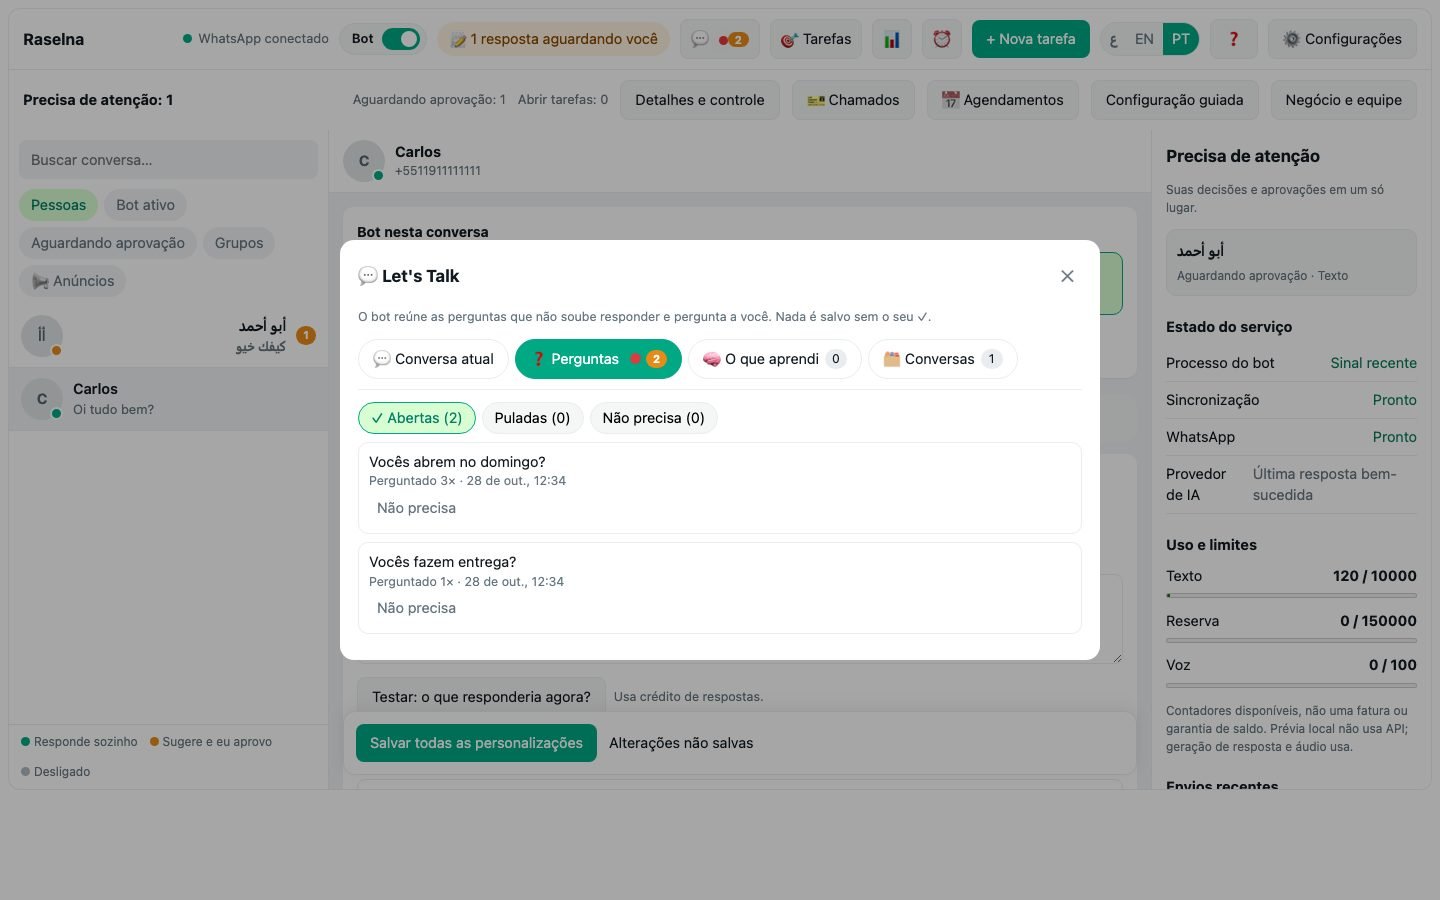Mark 'Vocês abrem no domingo?' as Não precisa
The image size is (1440, 900).
416,508
